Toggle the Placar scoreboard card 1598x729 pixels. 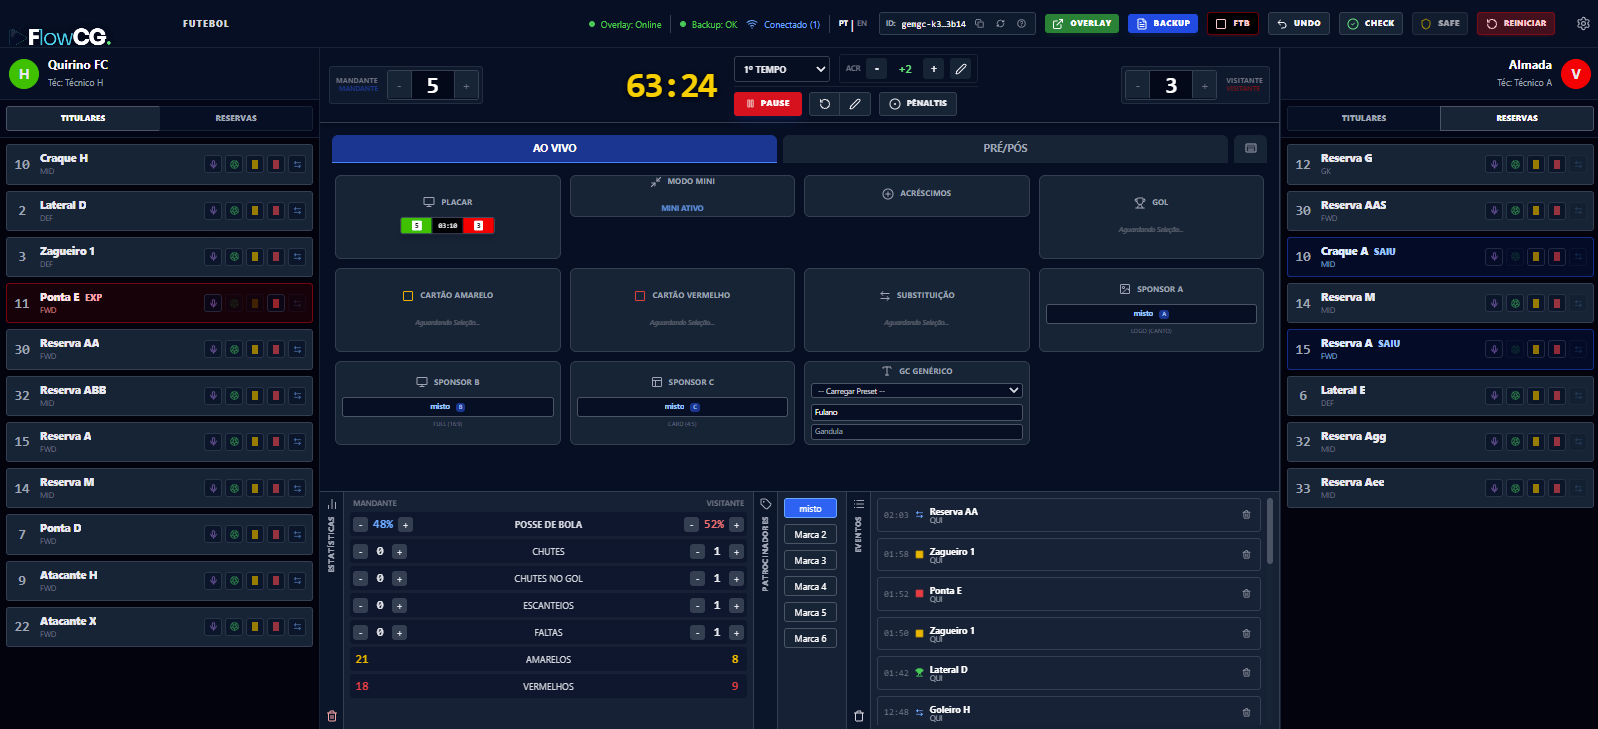[x=447, y=217]
